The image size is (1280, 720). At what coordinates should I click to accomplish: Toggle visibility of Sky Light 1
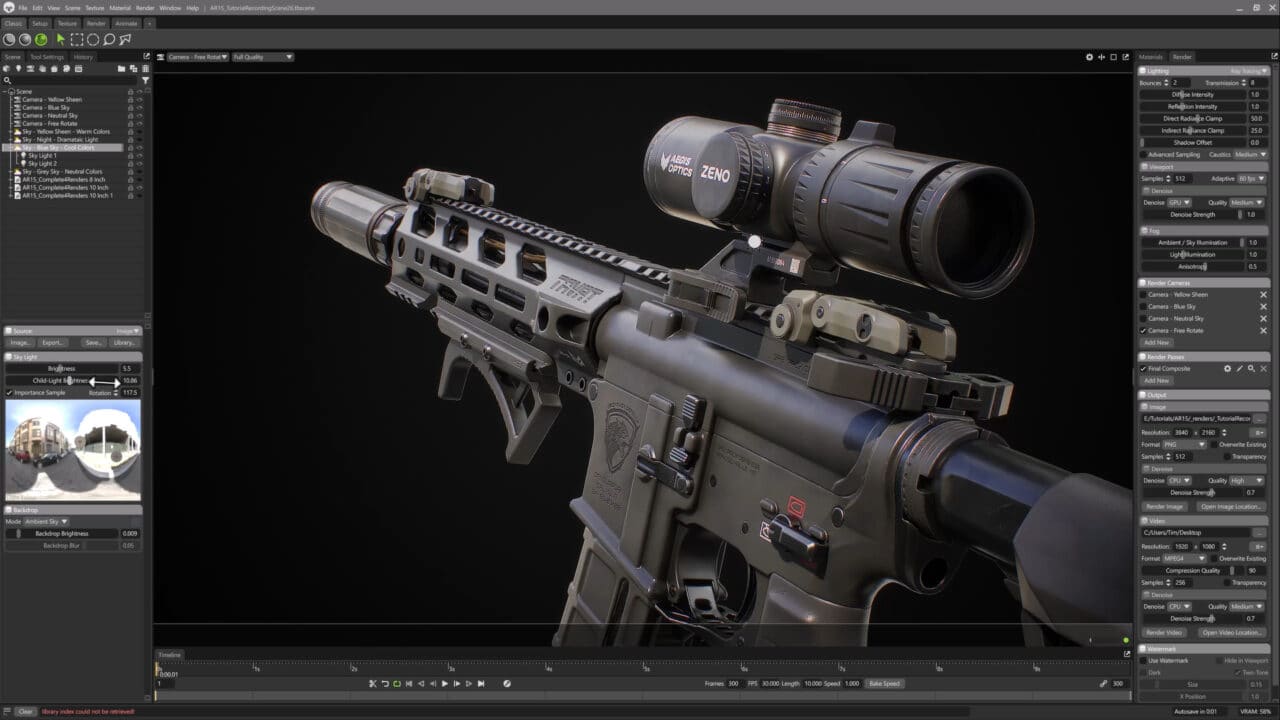click(139, 156)
